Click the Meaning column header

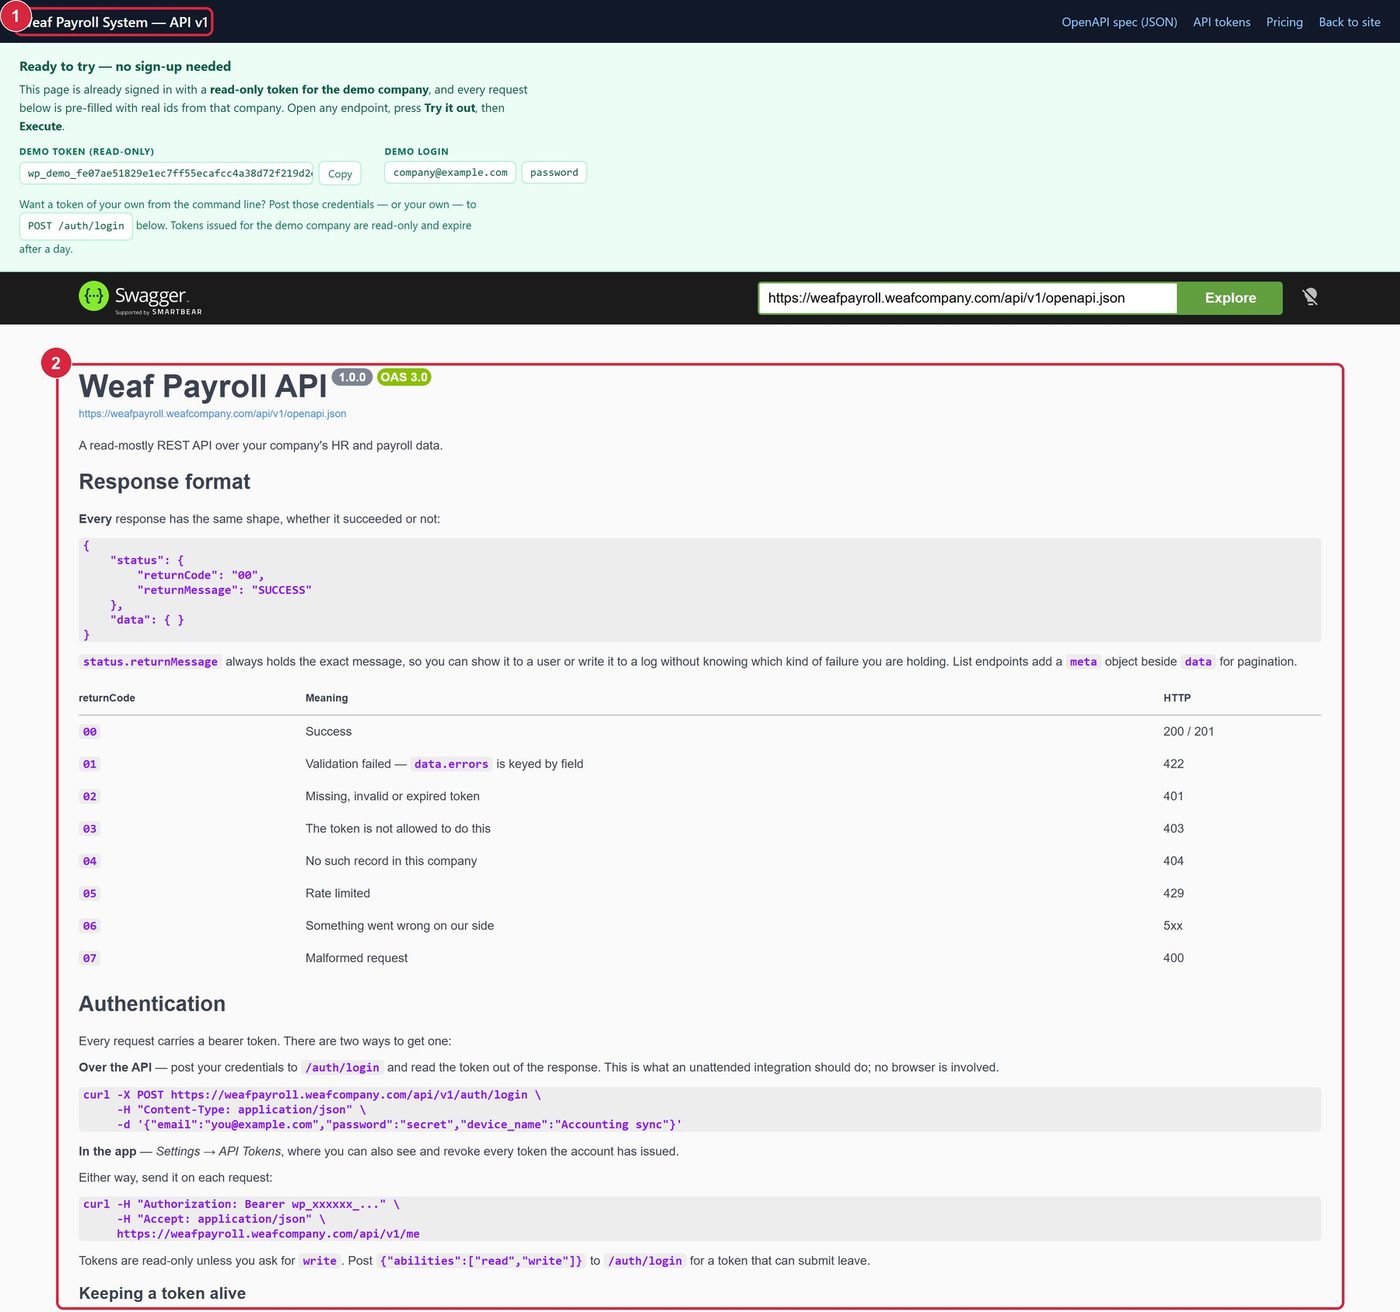(327, 698)
